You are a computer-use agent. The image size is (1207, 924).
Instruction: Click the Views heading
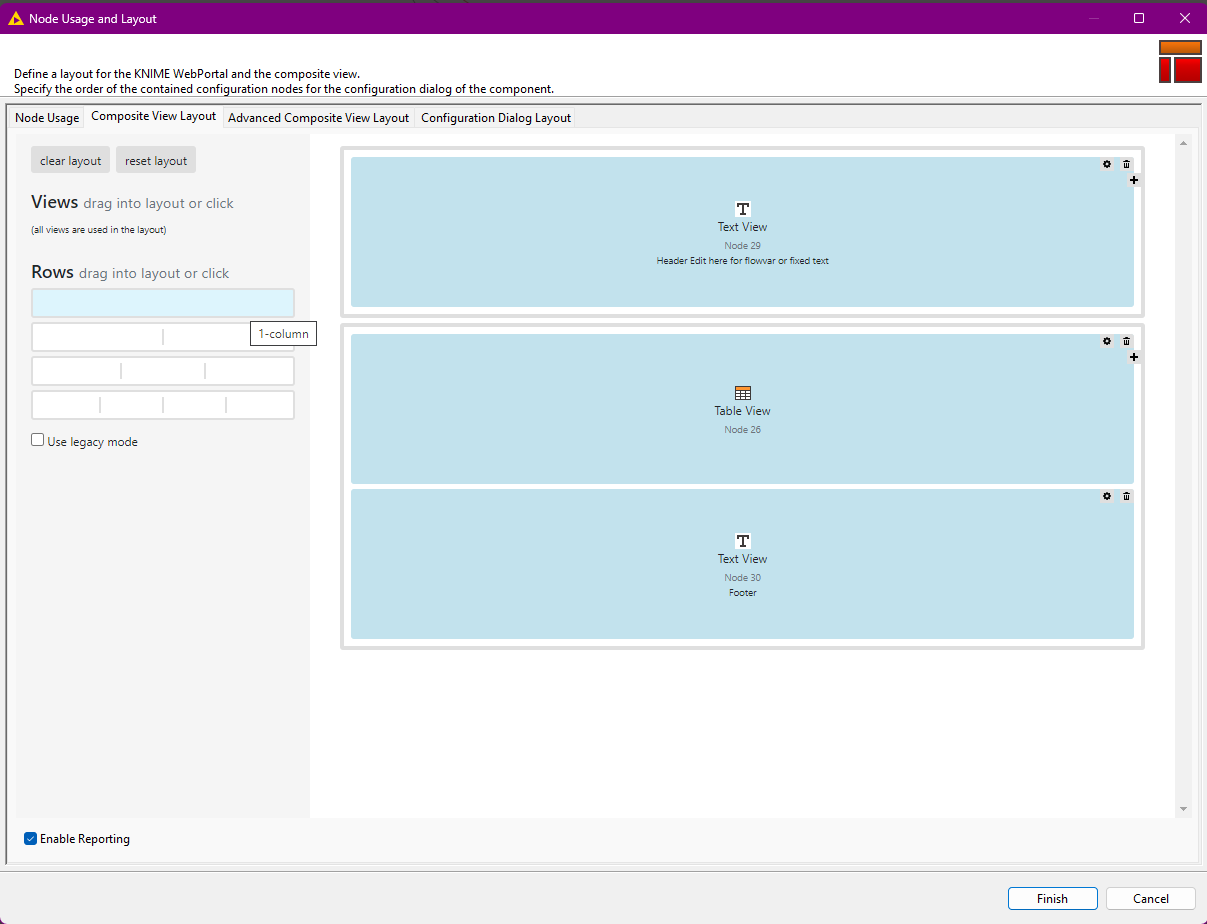[54, 202]
